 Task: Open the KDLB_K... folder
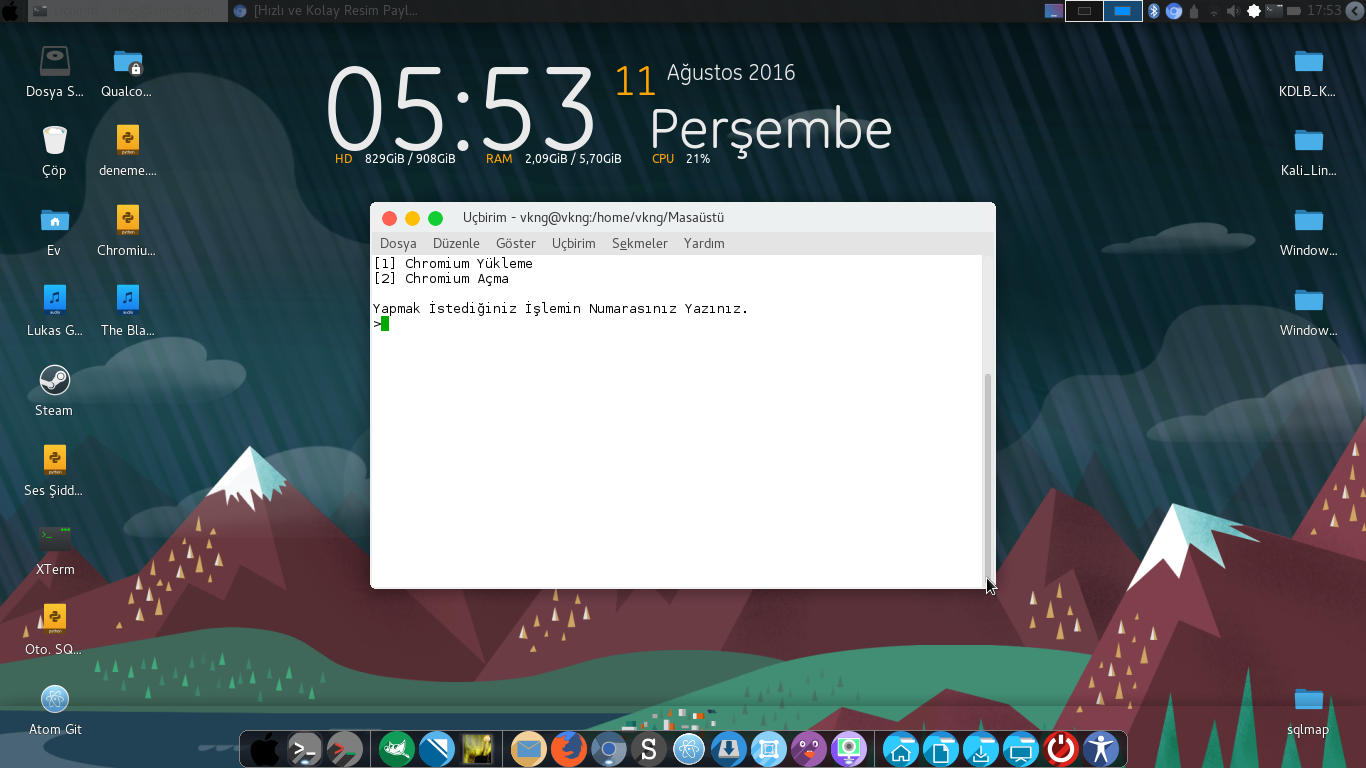[1308, 61]
